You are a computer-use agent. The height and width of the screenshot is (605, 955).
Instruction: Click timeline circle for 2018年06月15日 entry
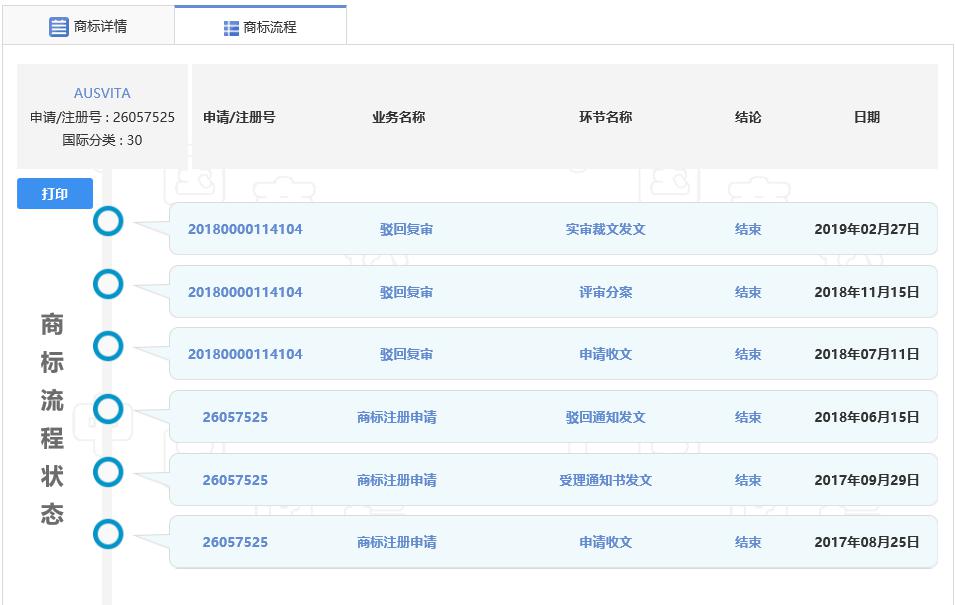tap(108, 409)
